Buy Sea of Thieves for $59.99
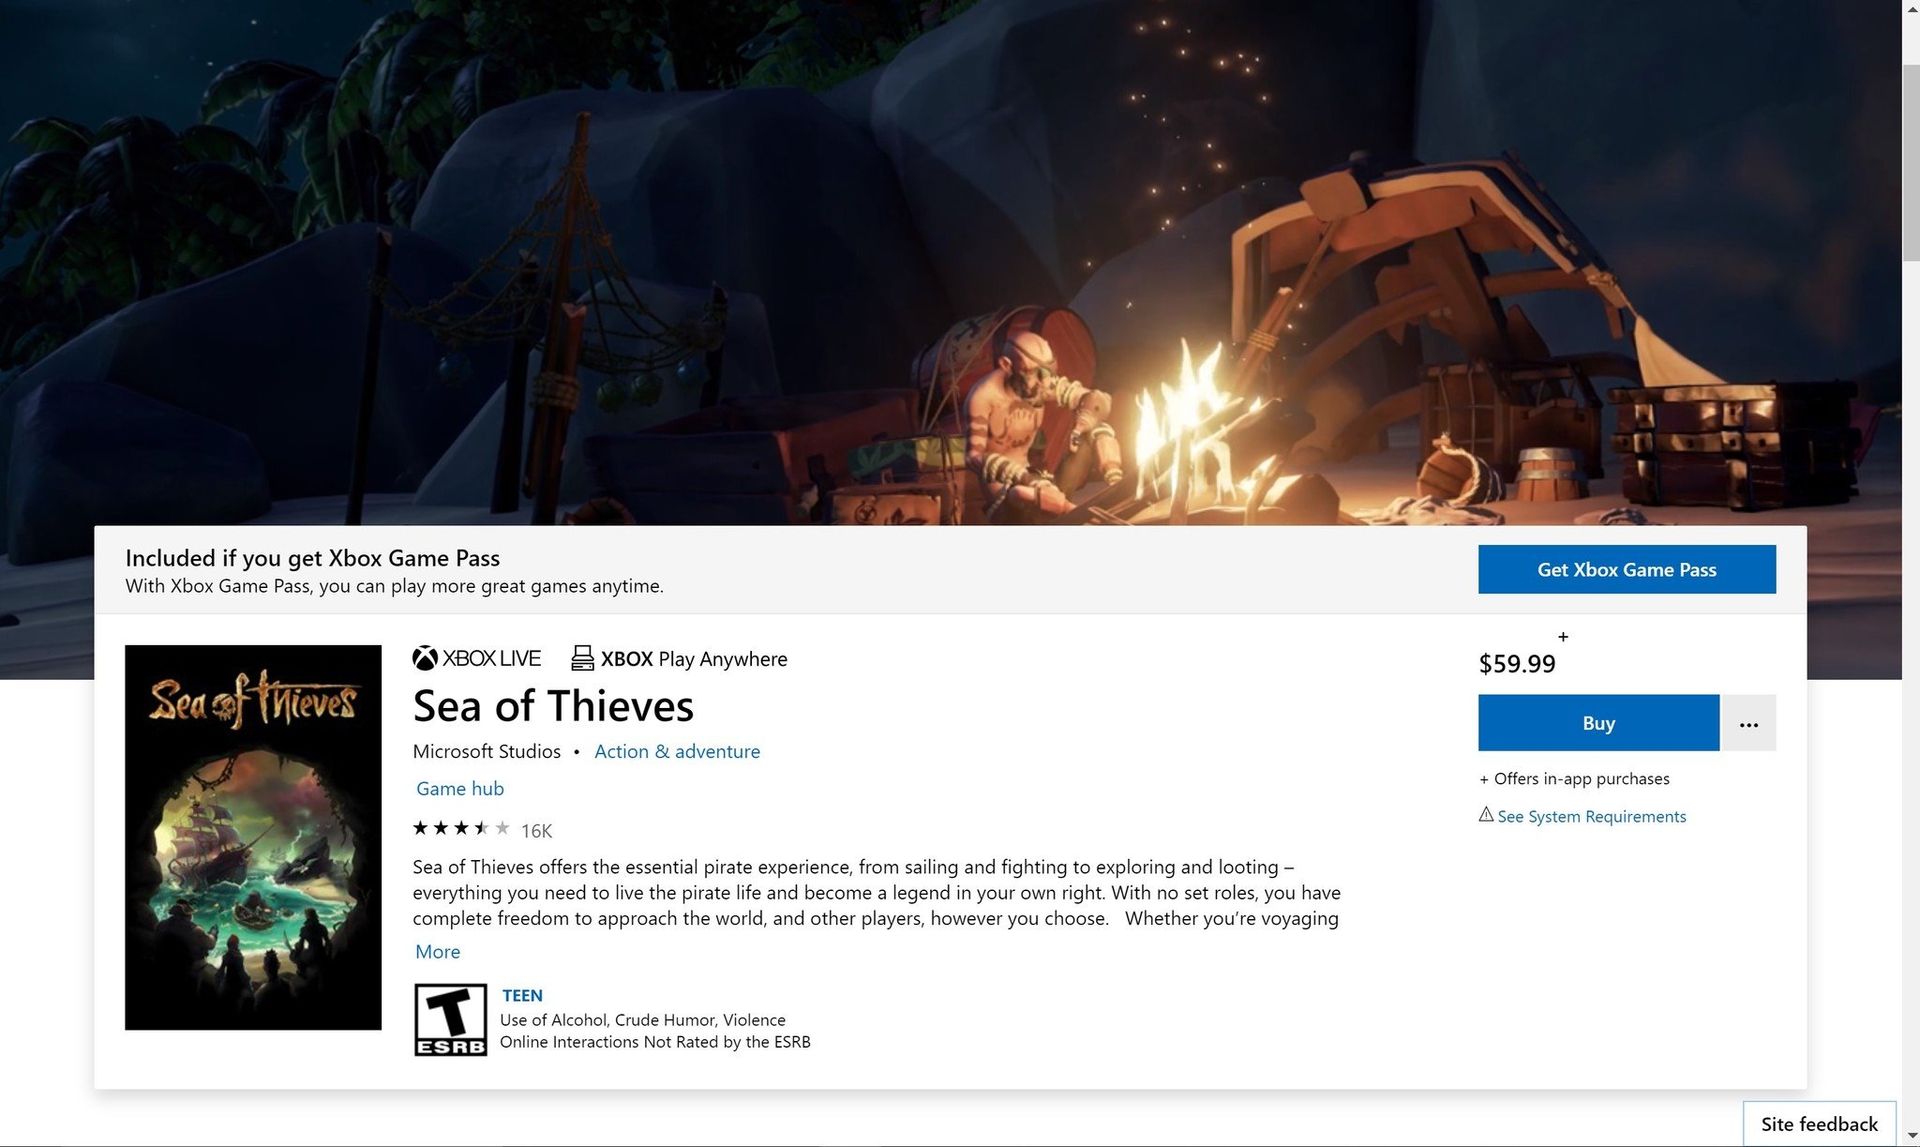Viewport: 1920px width, 1147px height. point(1598,723)
